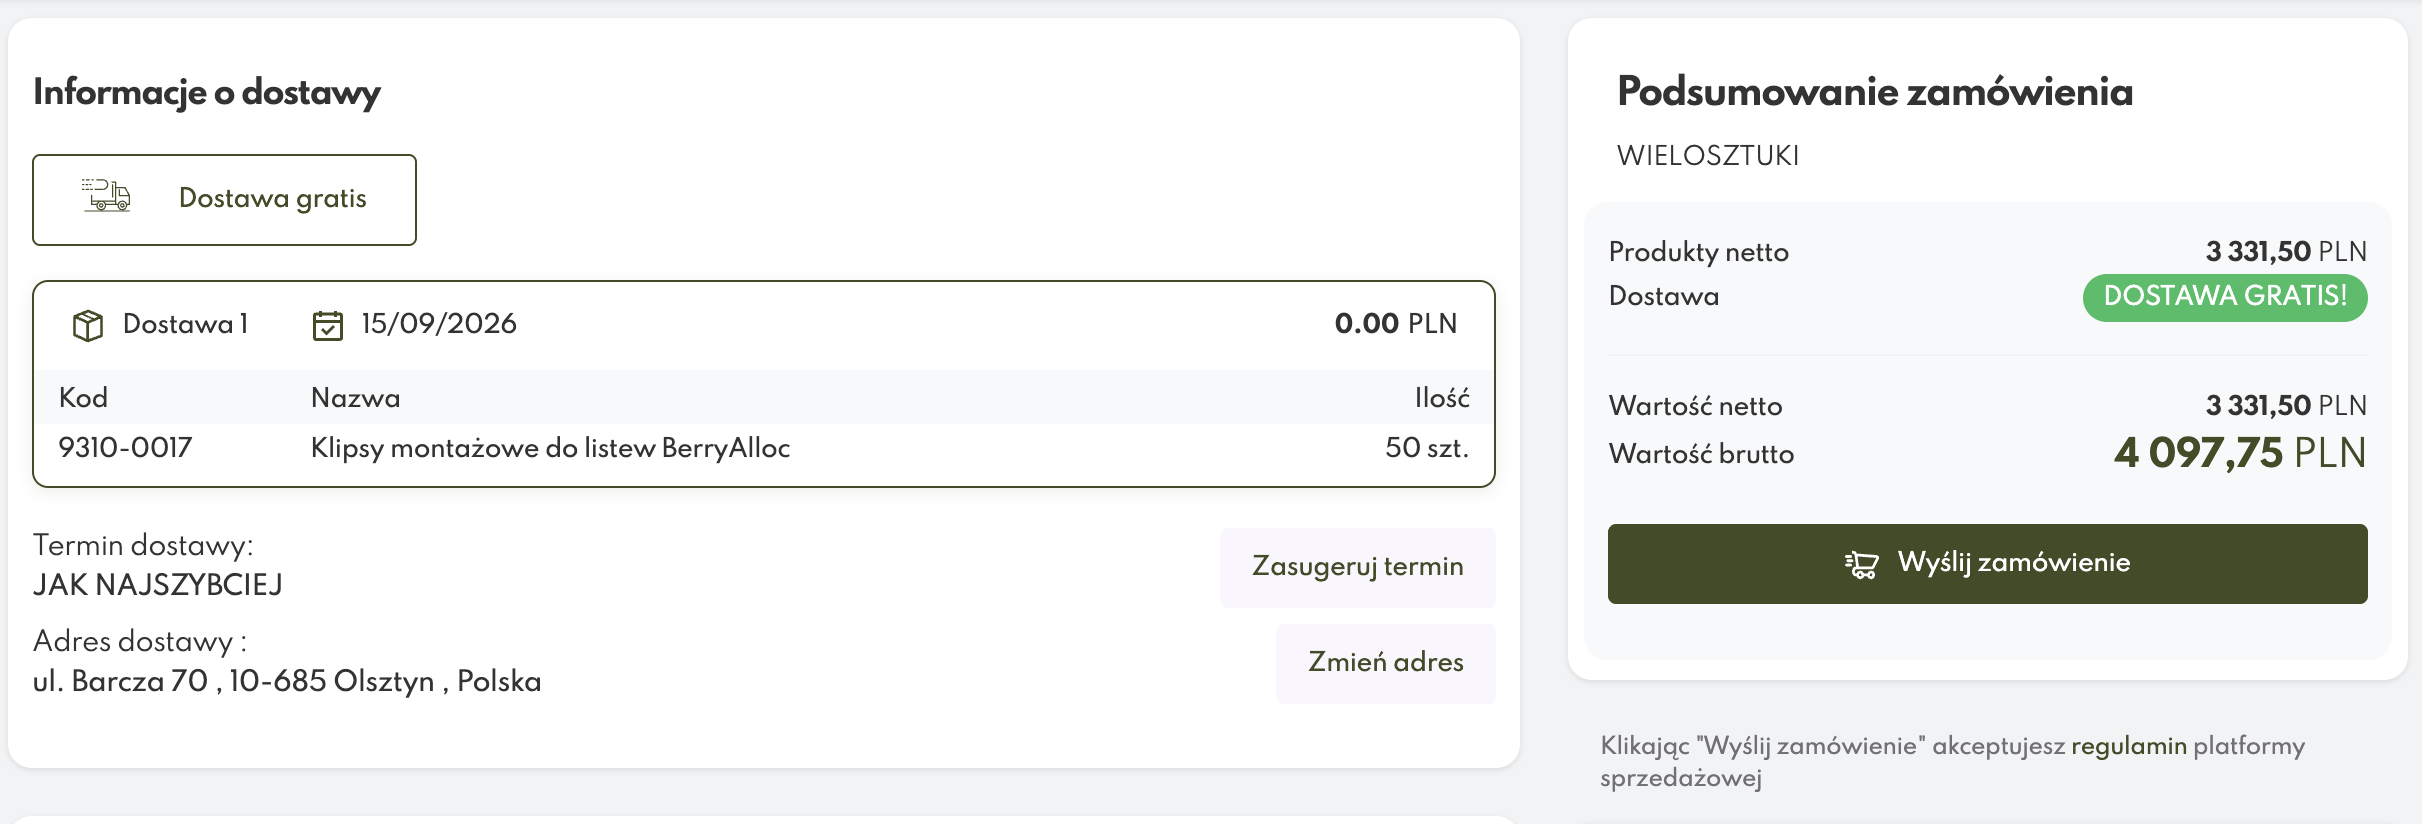The height and width of the screenshot is (824, 2422).
Task: Click the Nazwa column header
Action: click(x=355, y=398)
